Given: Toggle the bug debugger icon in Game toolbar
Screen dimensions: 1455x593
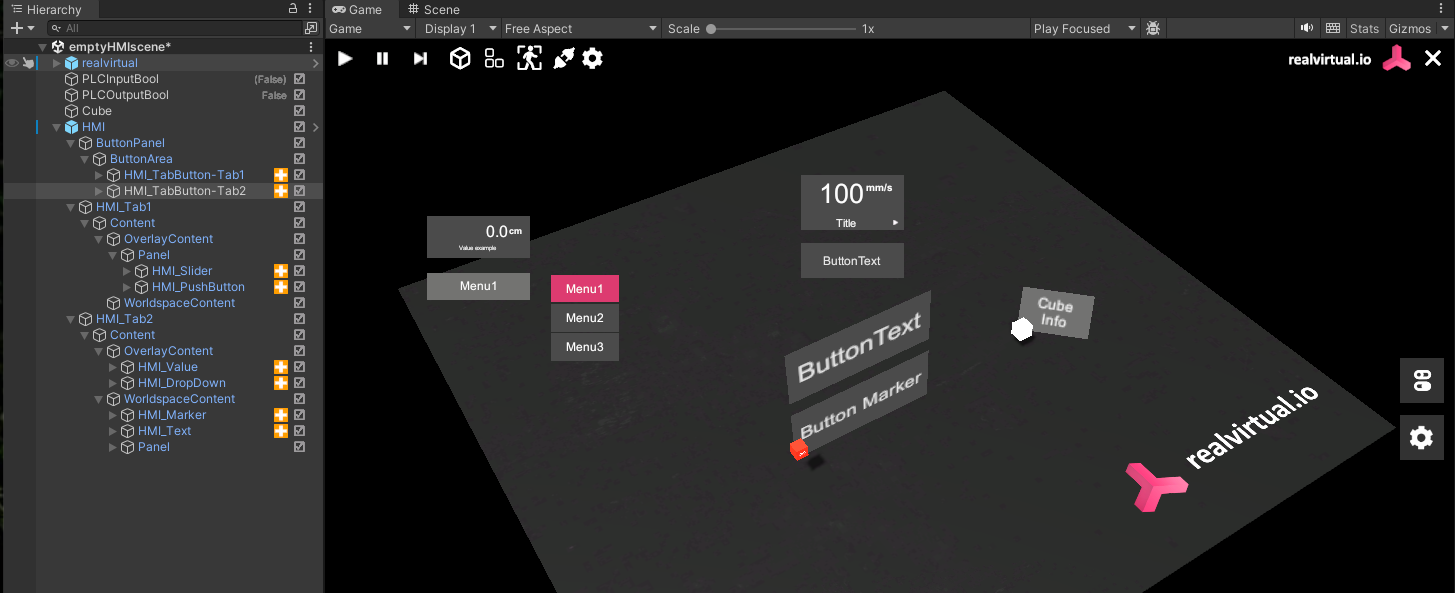Looking at the screenshot, I should point(1153,29).
